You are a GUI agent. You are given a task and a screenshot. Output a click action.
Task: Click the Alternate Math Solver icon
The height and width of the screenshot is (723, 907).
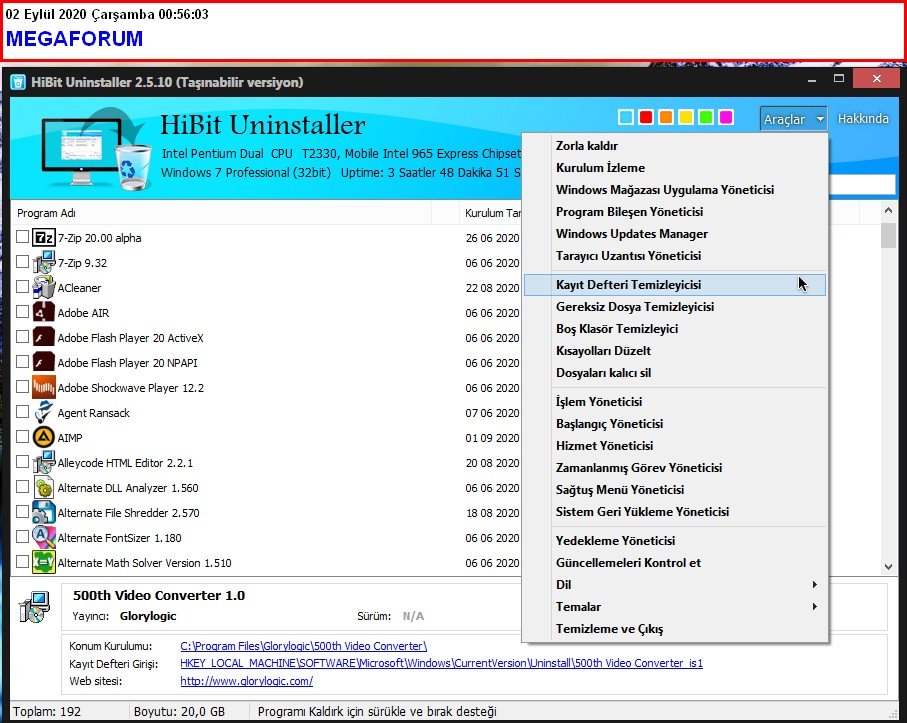click(x=43, y=563)
